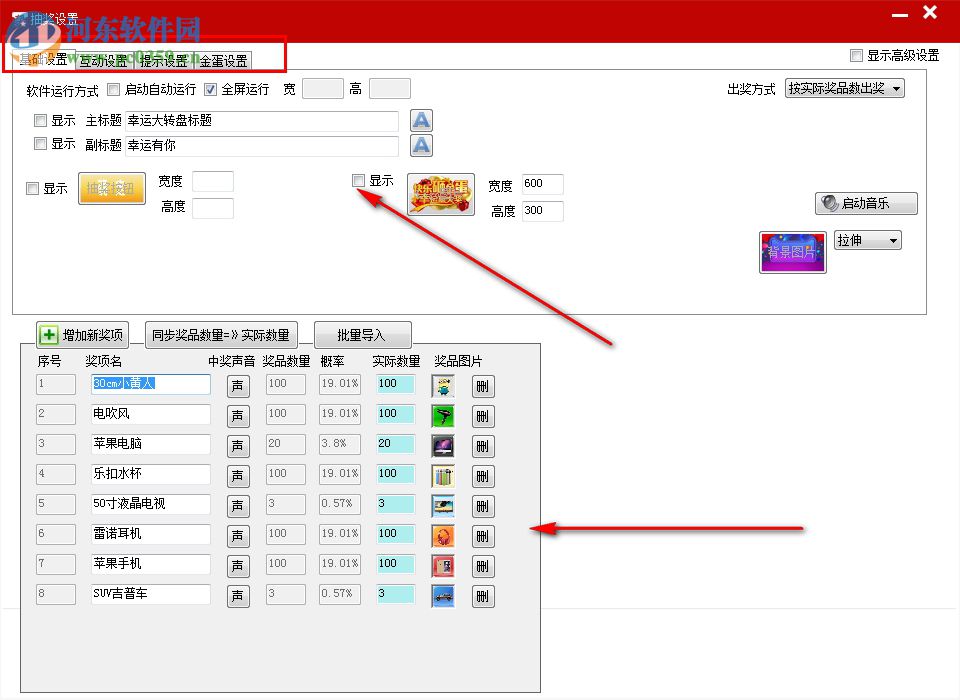Click the blue A icon next to 副标题 field
The width and height of the screenshot is (960, 700).
(421, 145)
